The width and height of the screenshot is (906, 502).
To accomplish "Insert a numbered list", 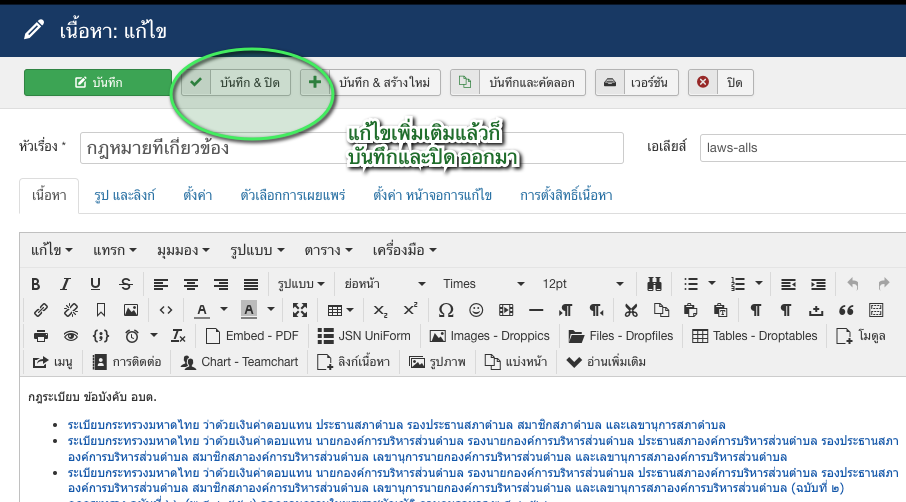I will coord(738,284).
